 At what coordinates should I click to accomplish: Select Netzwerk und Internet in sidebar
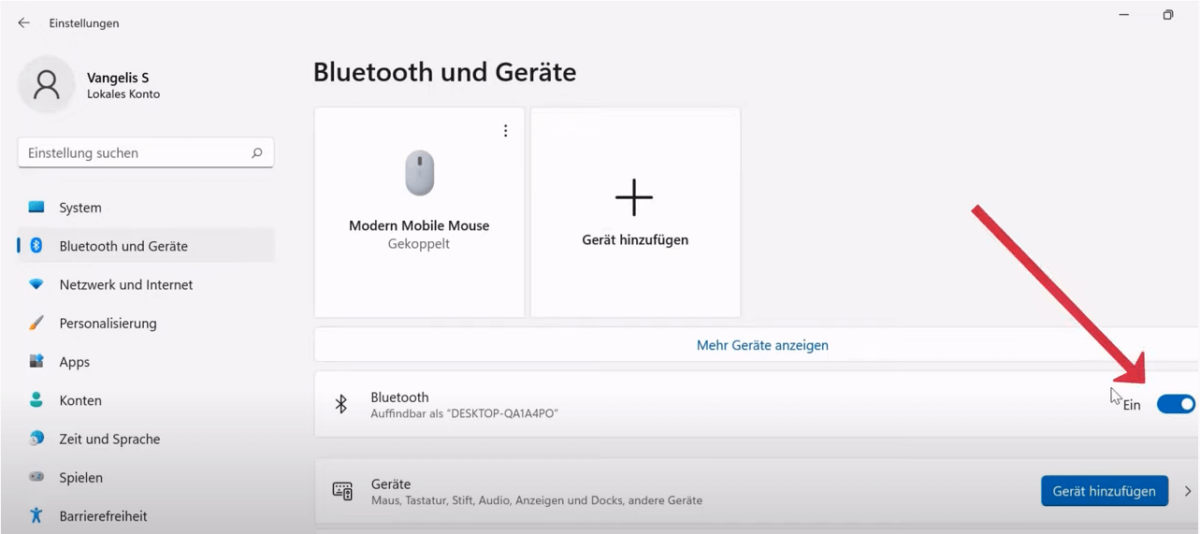click(126, 285)
